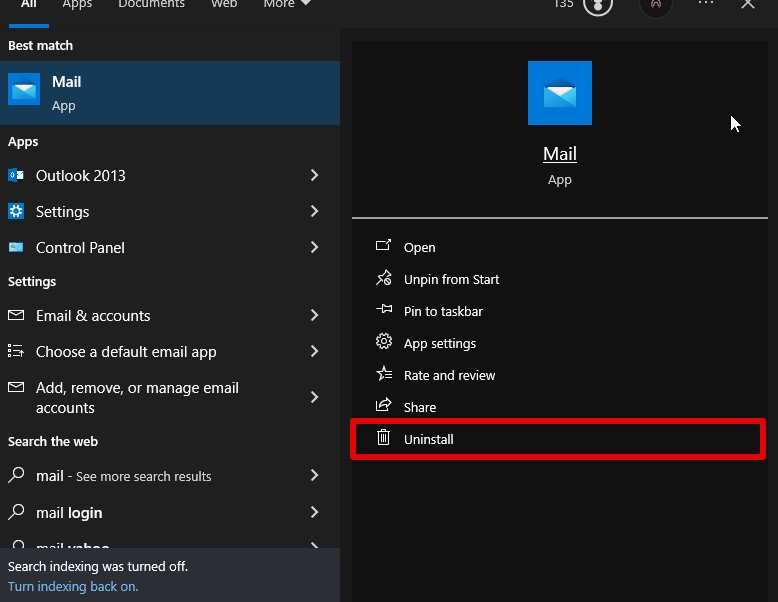Switch to the Web search tab

224,5
